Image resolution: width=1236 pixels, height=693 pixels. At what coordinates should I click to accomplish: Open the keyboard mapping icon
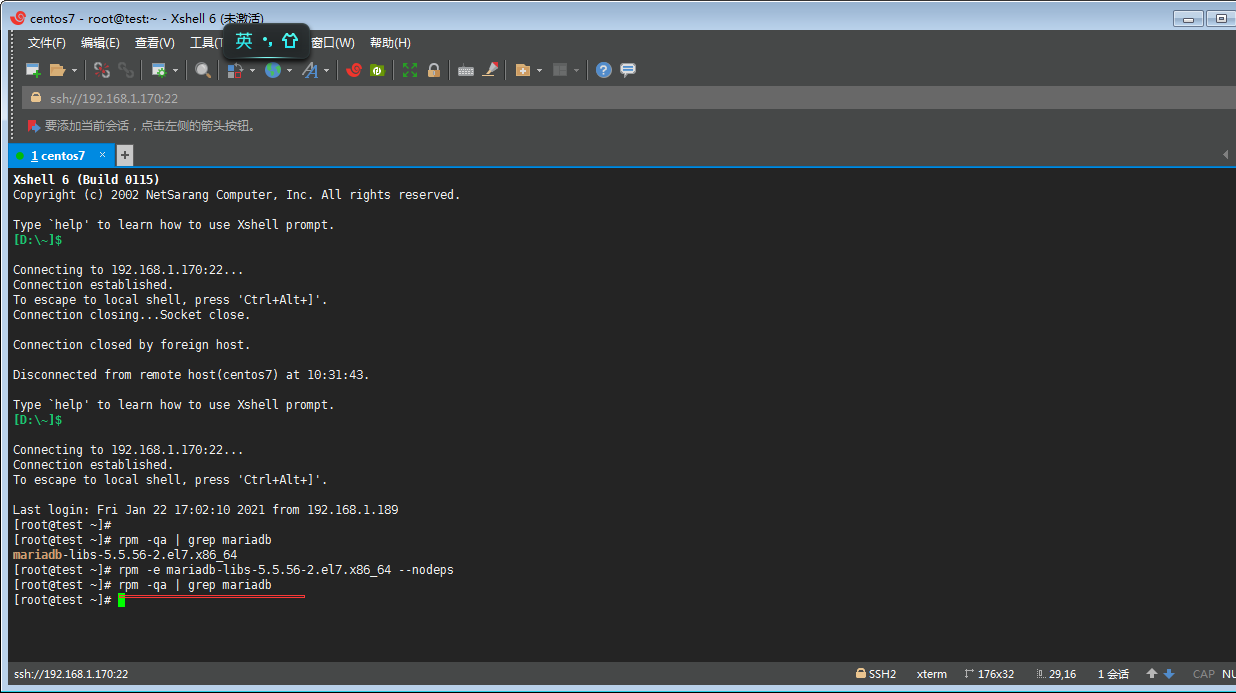[x=465, y=70]
